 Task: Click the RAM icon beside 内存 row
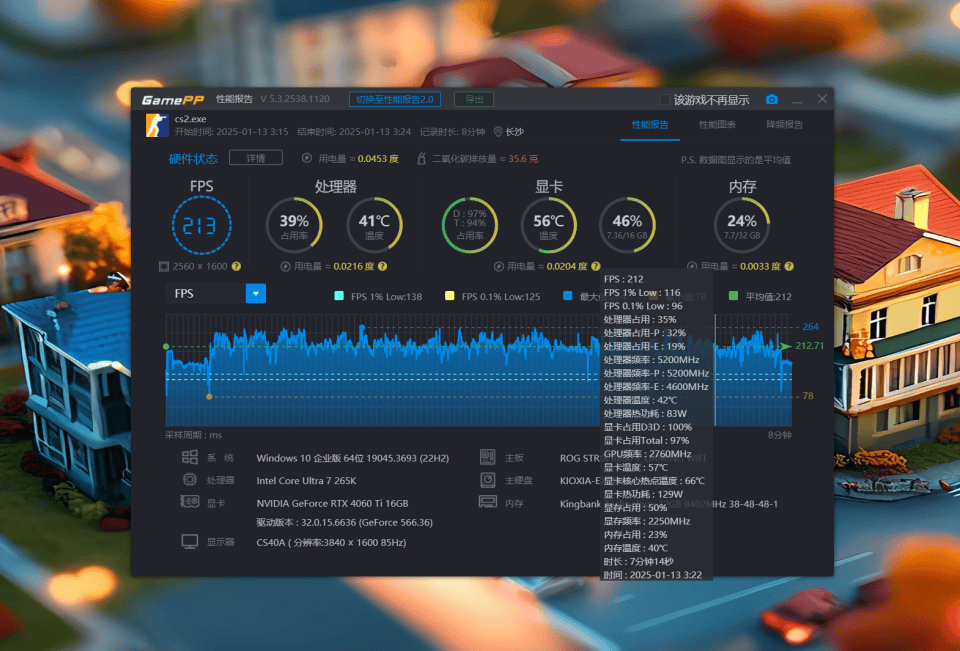(x=487, y=502)
